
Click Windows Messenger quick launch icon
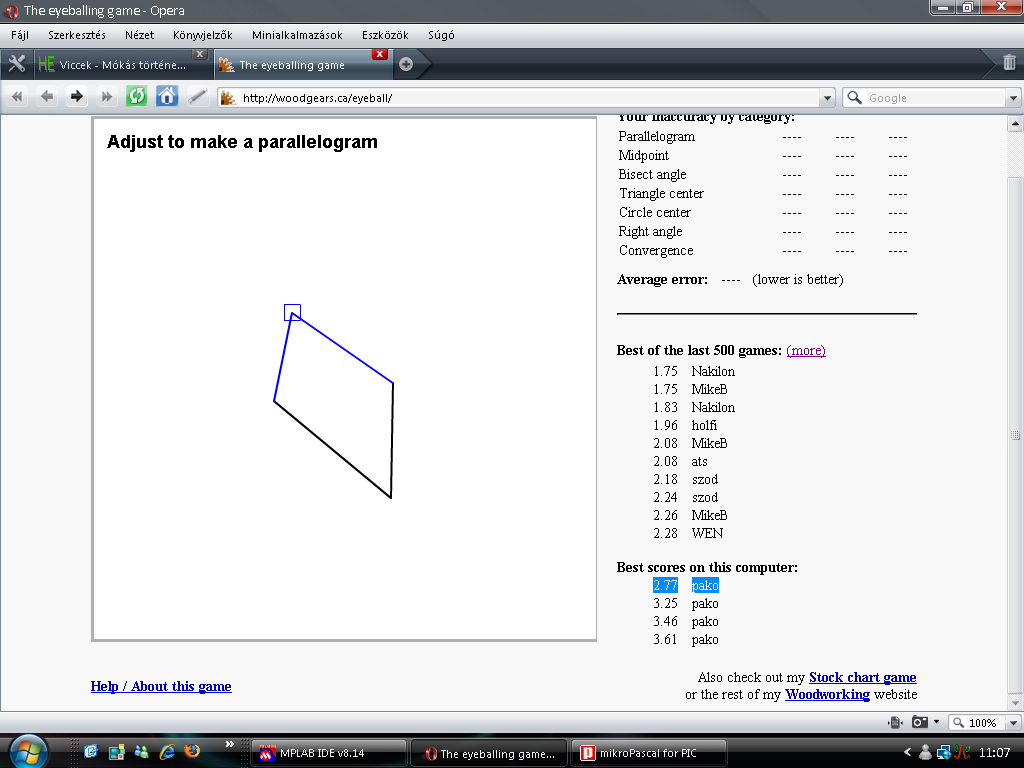coord(141,752)
